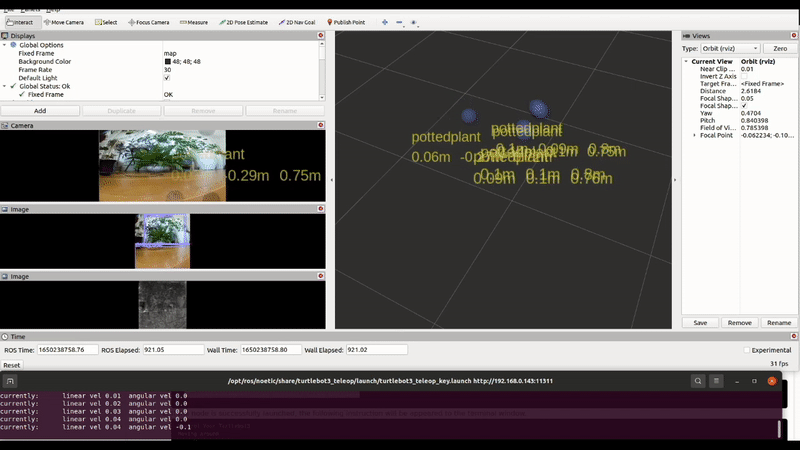Open the toolbar options gear icon
Screen dimensions: 800x450
414,22
